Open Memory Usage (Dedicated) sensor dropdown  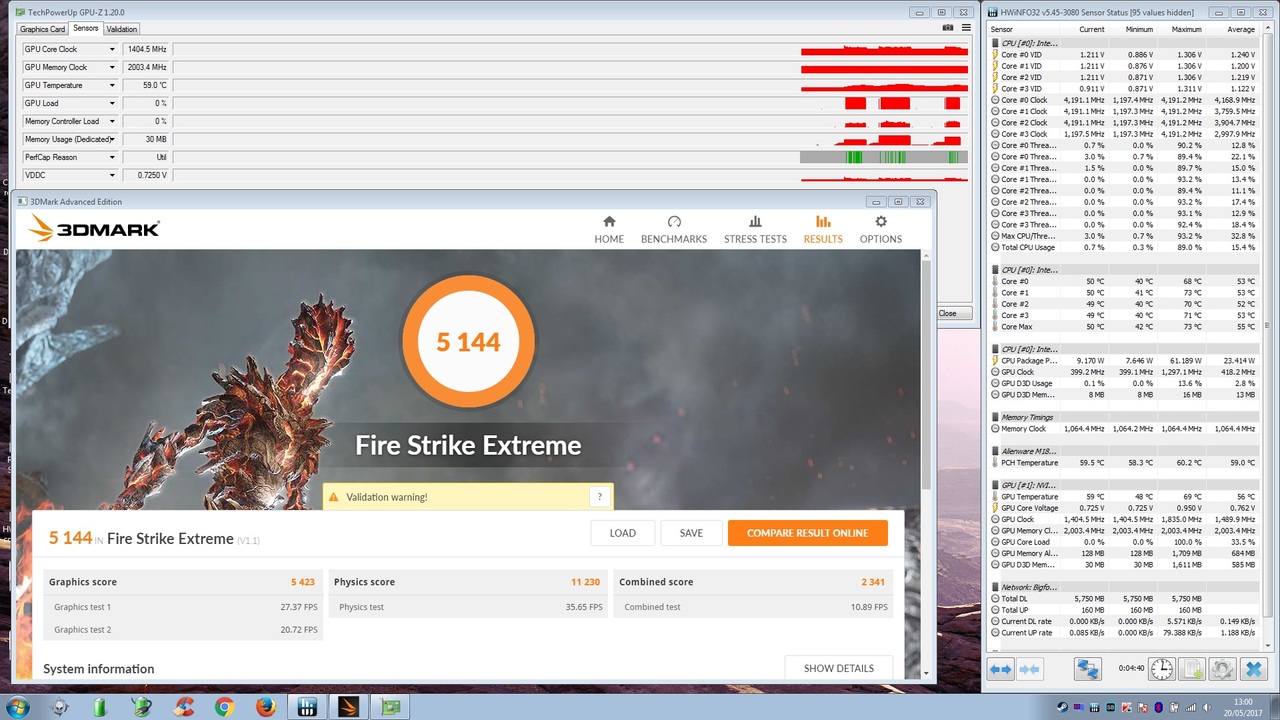click(112, 139)
